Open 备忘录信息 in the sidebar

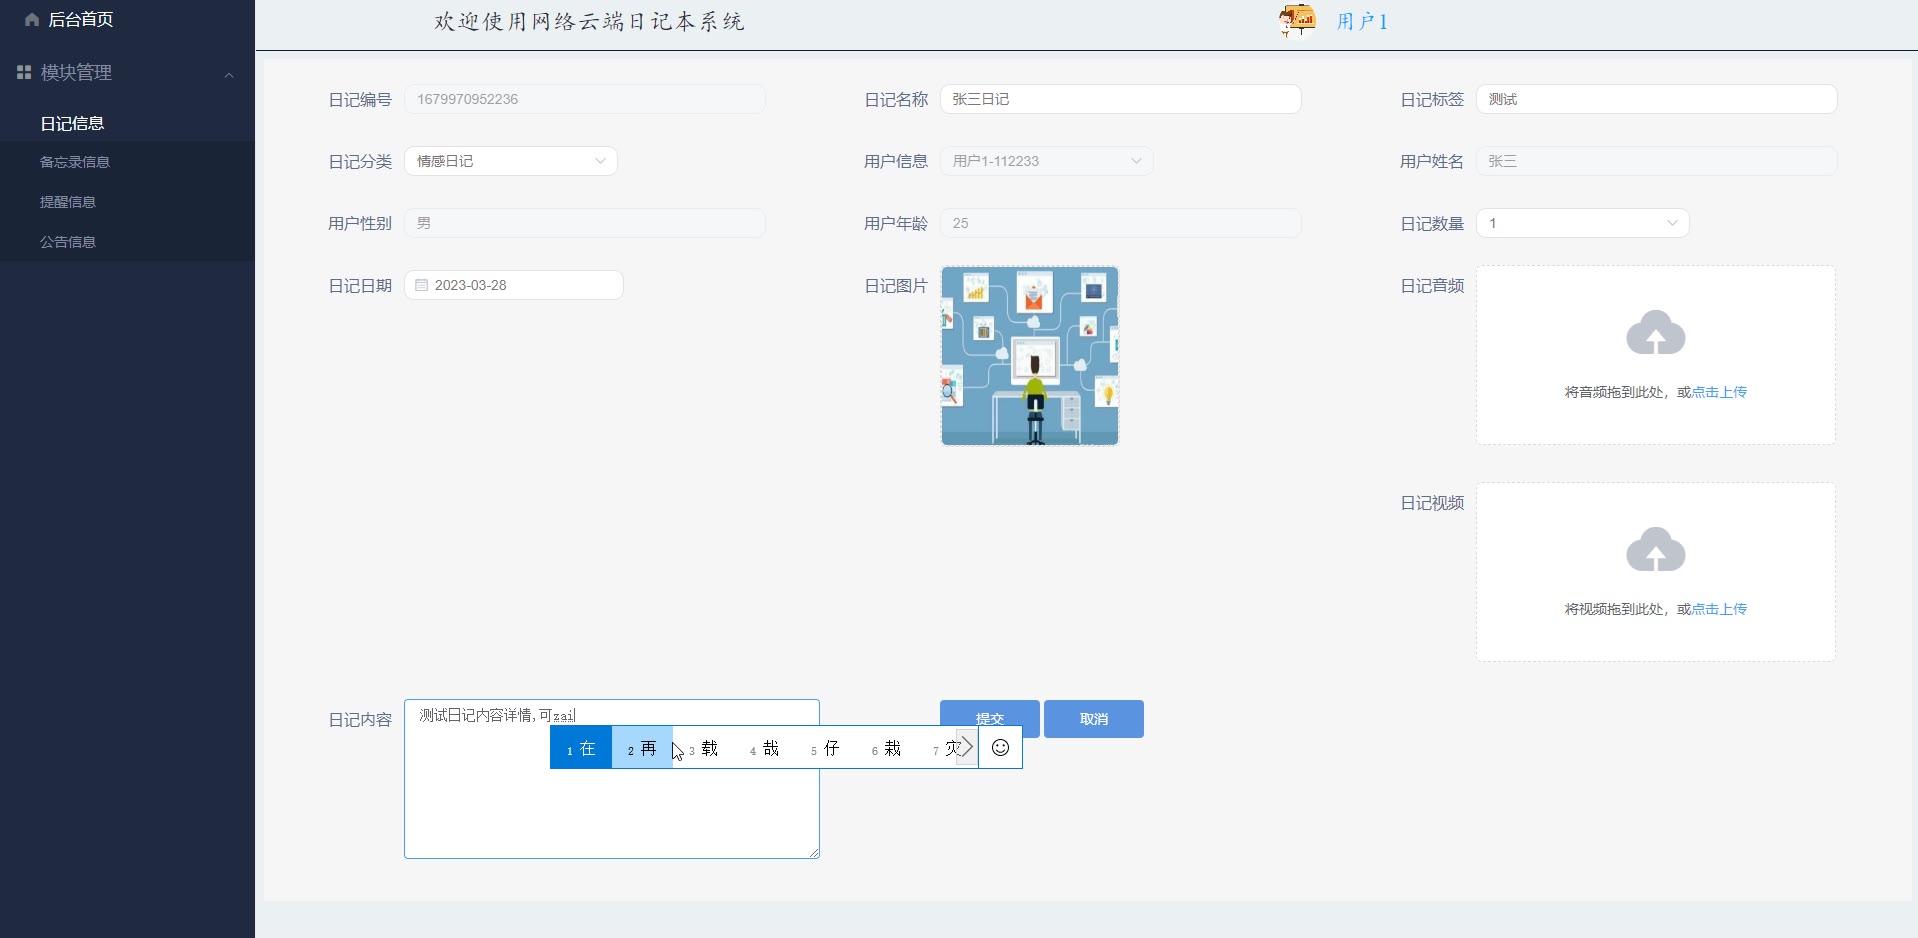[x=75, y=162]
